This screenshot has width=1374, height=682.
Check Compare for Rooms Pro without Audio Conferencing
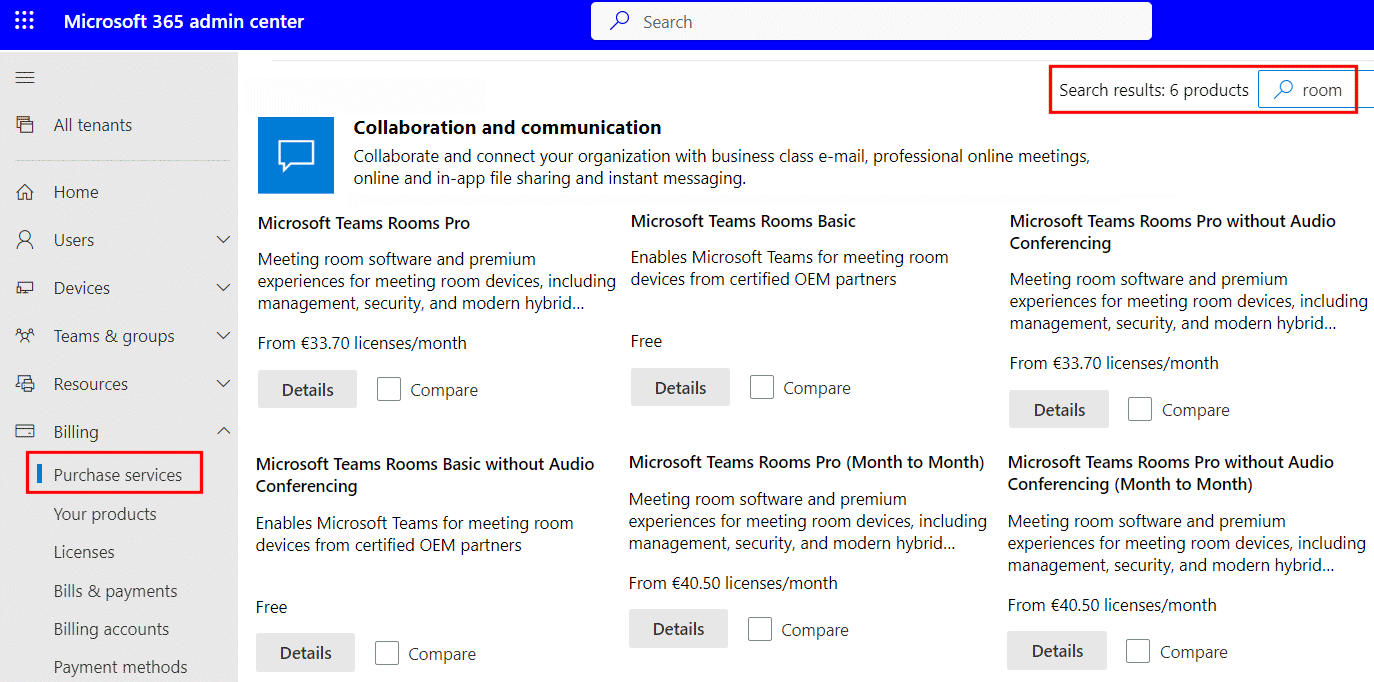tap(1140, 409)
